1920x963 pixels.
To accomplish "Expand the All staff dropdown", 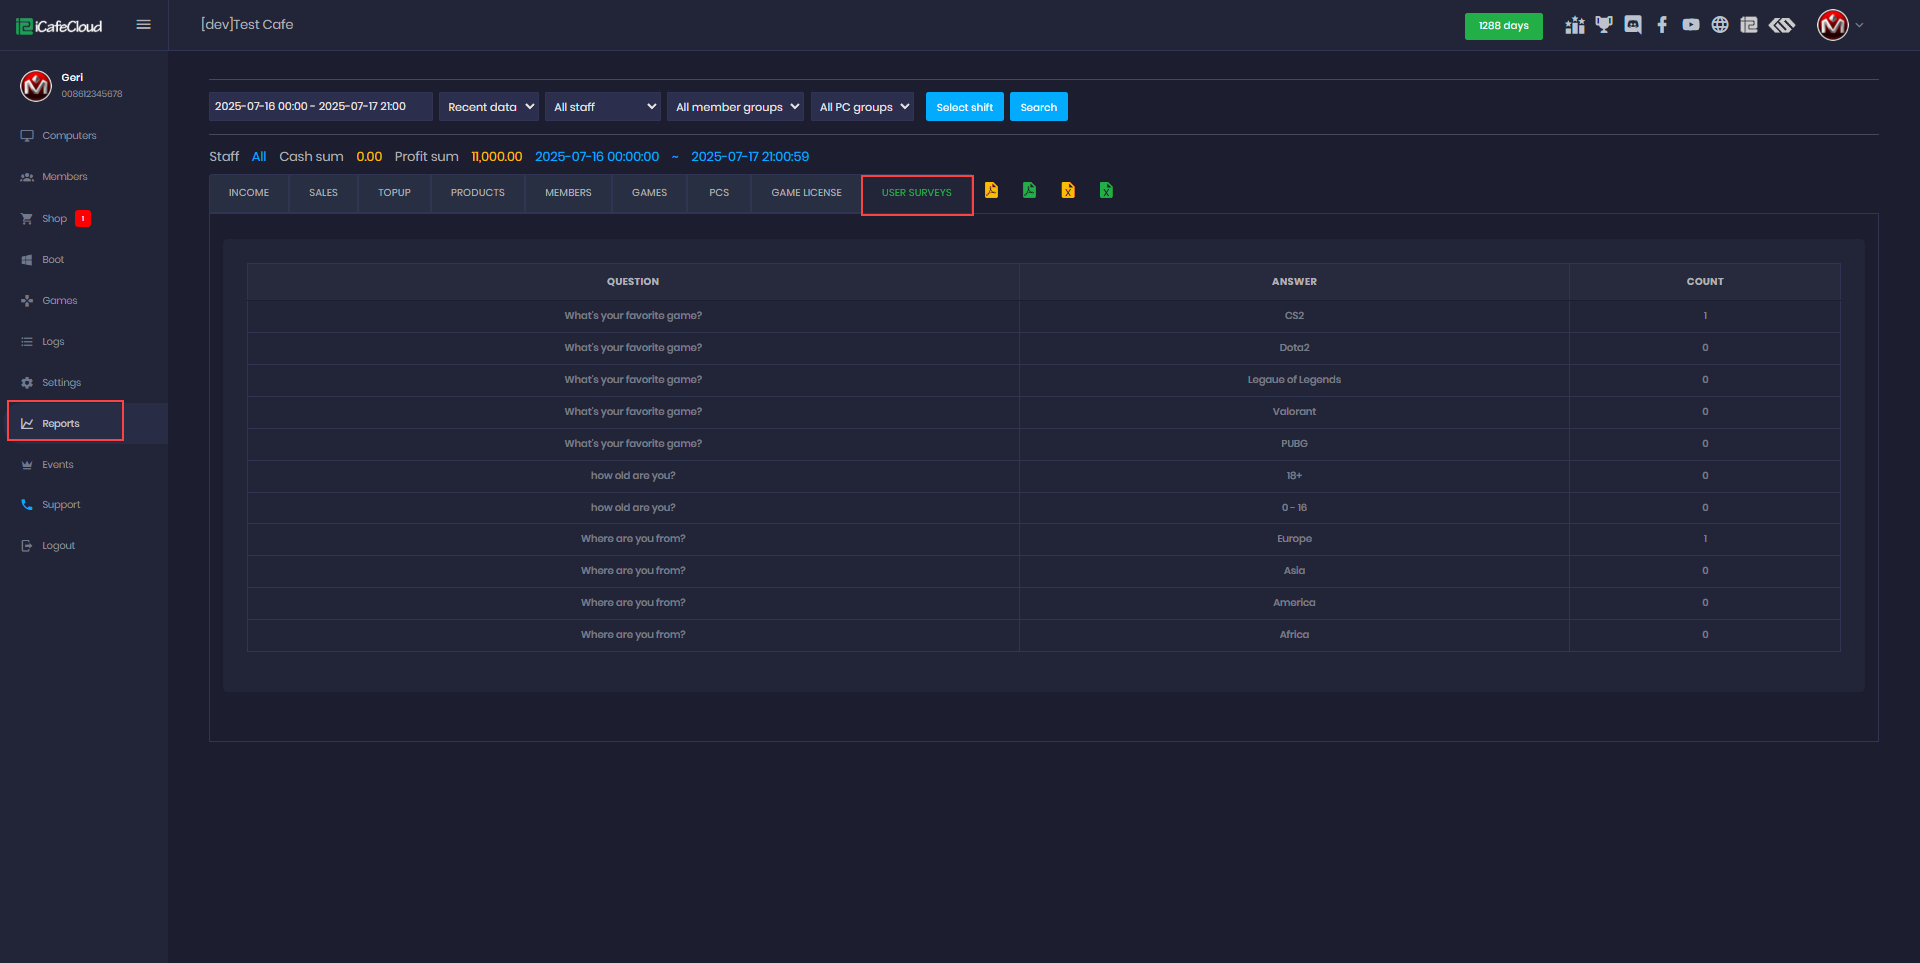I will tap(604, 107).
